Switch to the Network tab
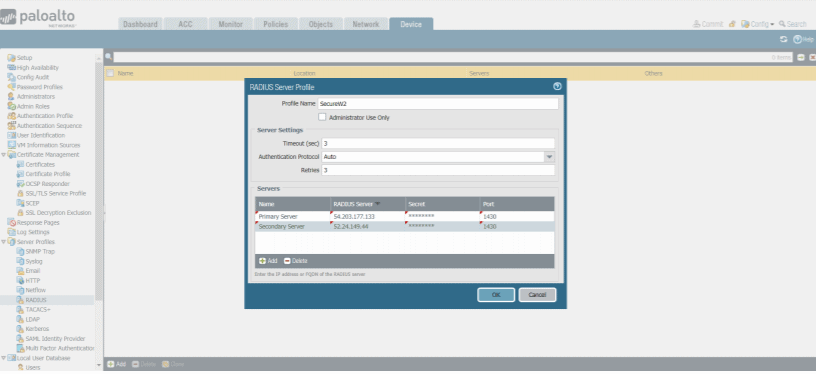 [366, 24]
